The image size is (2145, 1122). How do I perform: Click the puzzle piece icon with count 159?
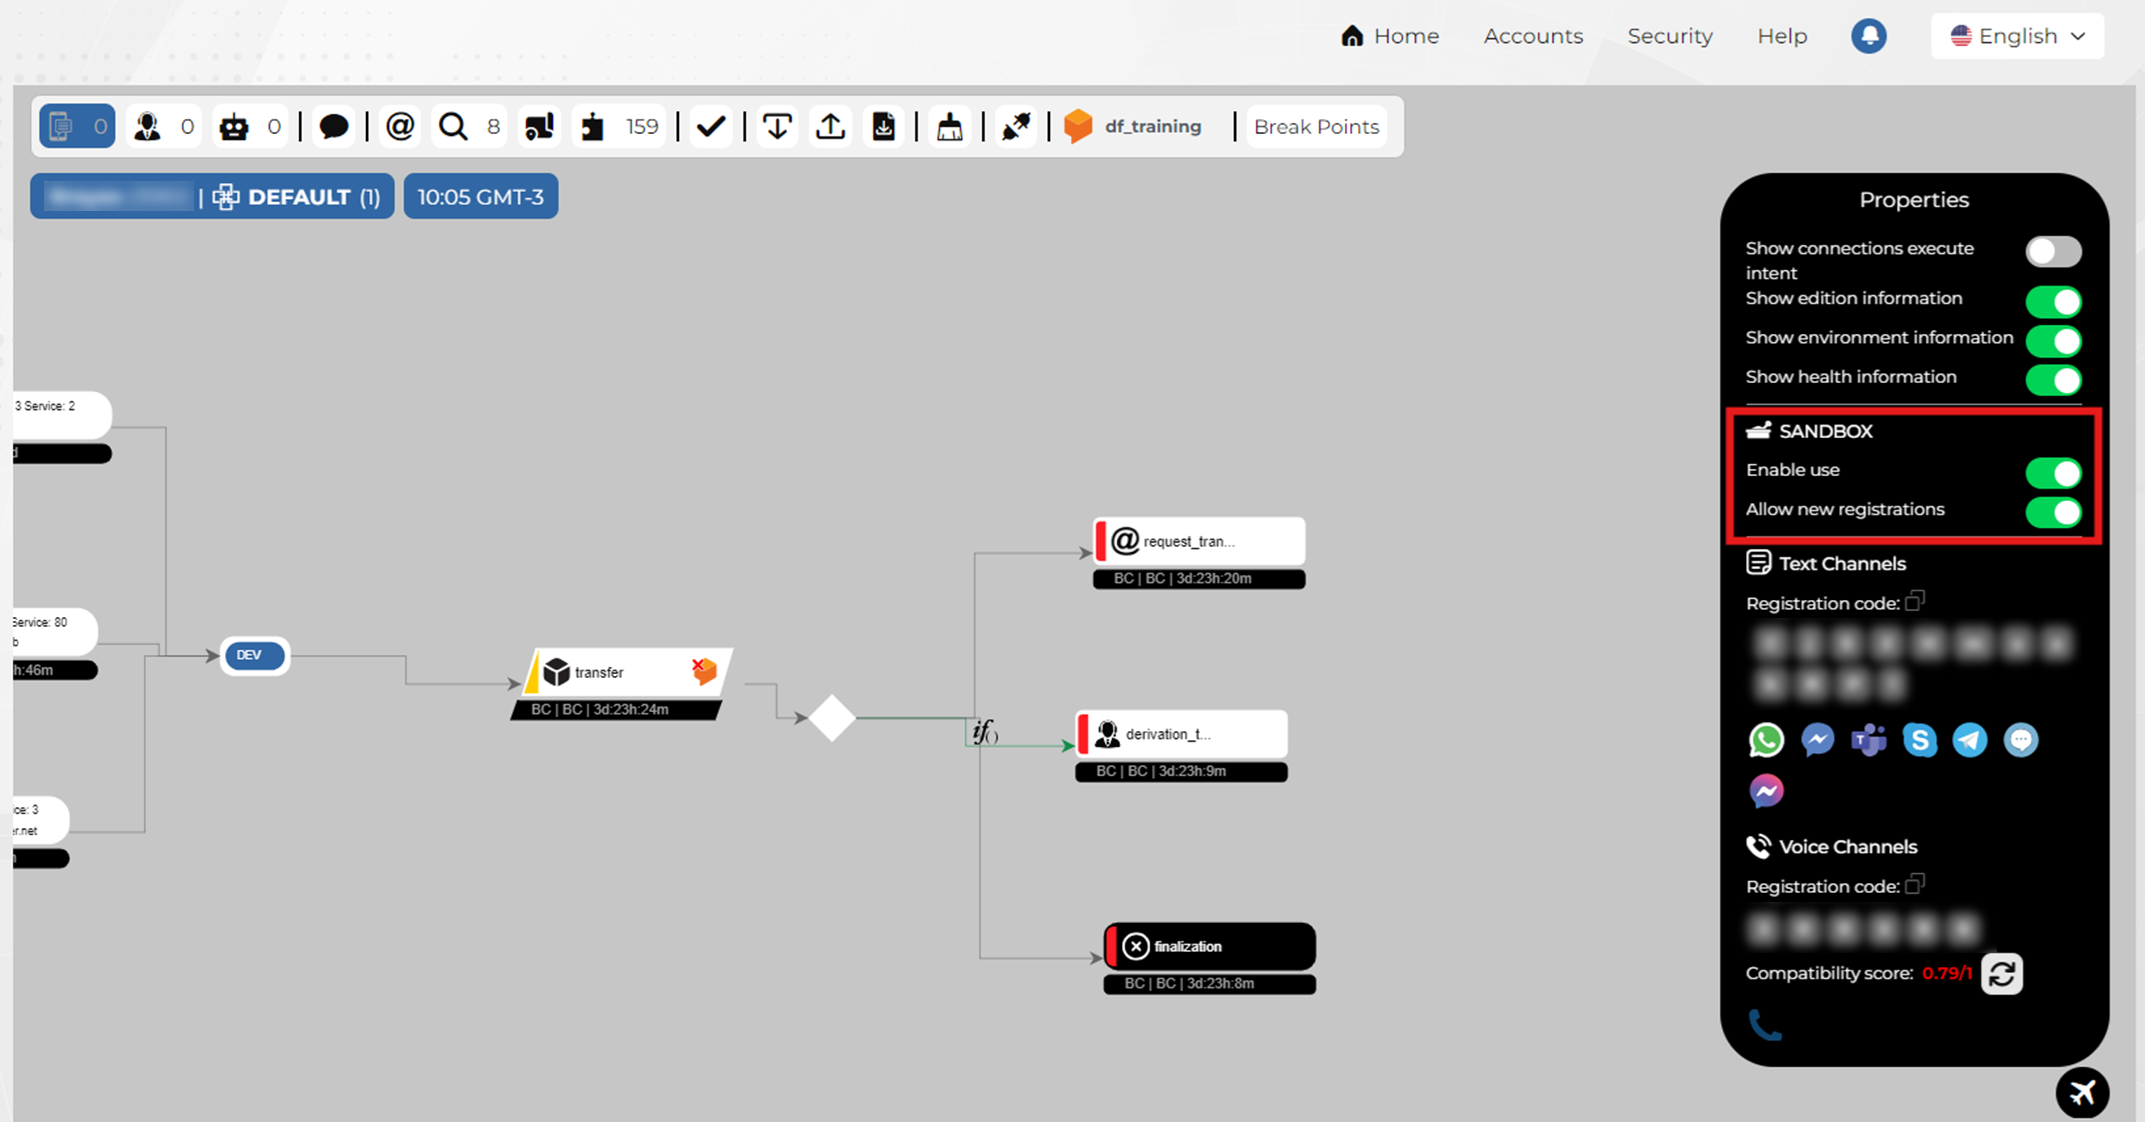coord(593,127)
